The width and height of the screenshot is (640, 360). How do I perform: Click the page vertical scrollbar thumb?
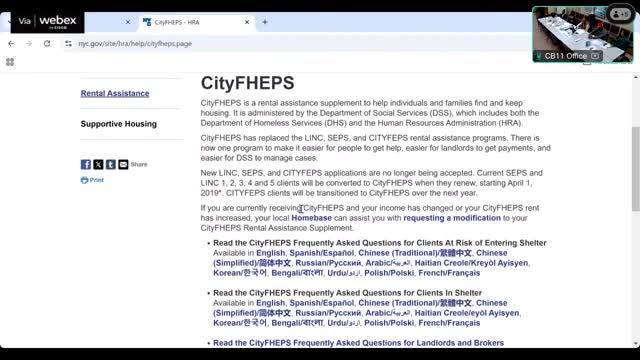click(636, 169)
